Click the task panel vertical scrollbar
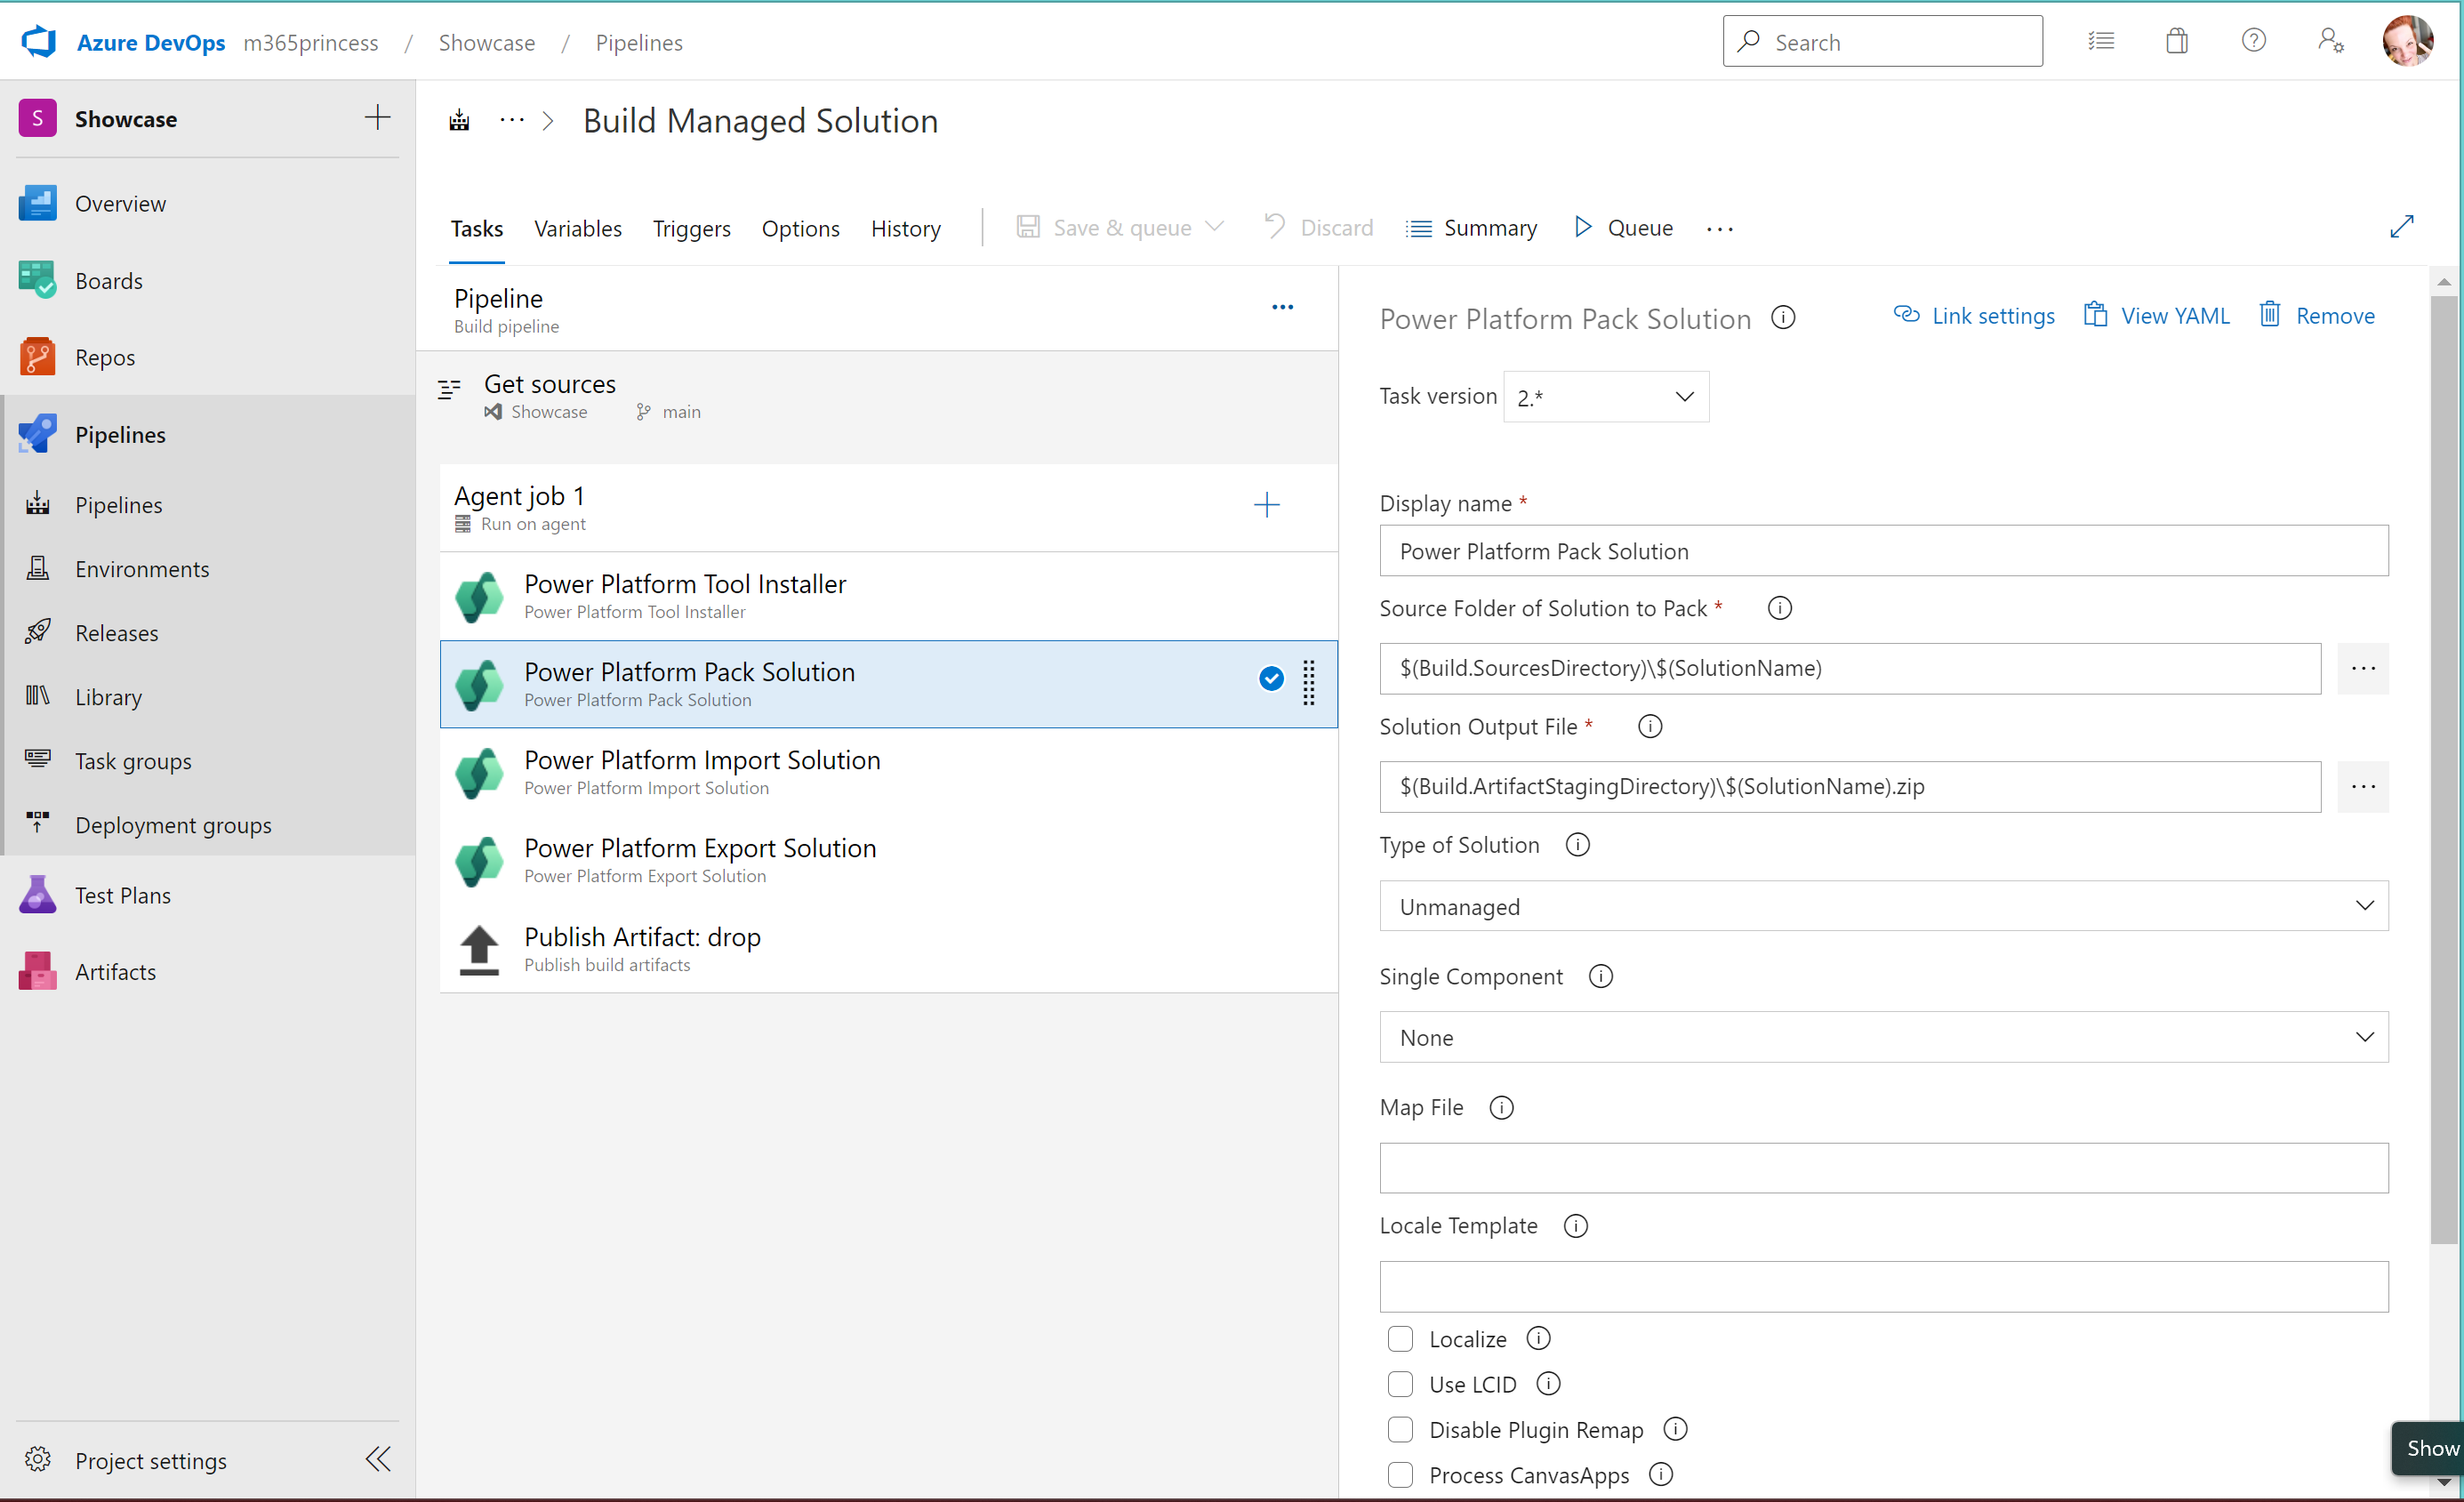Screen dimensions: 2464x1502 2443,769
